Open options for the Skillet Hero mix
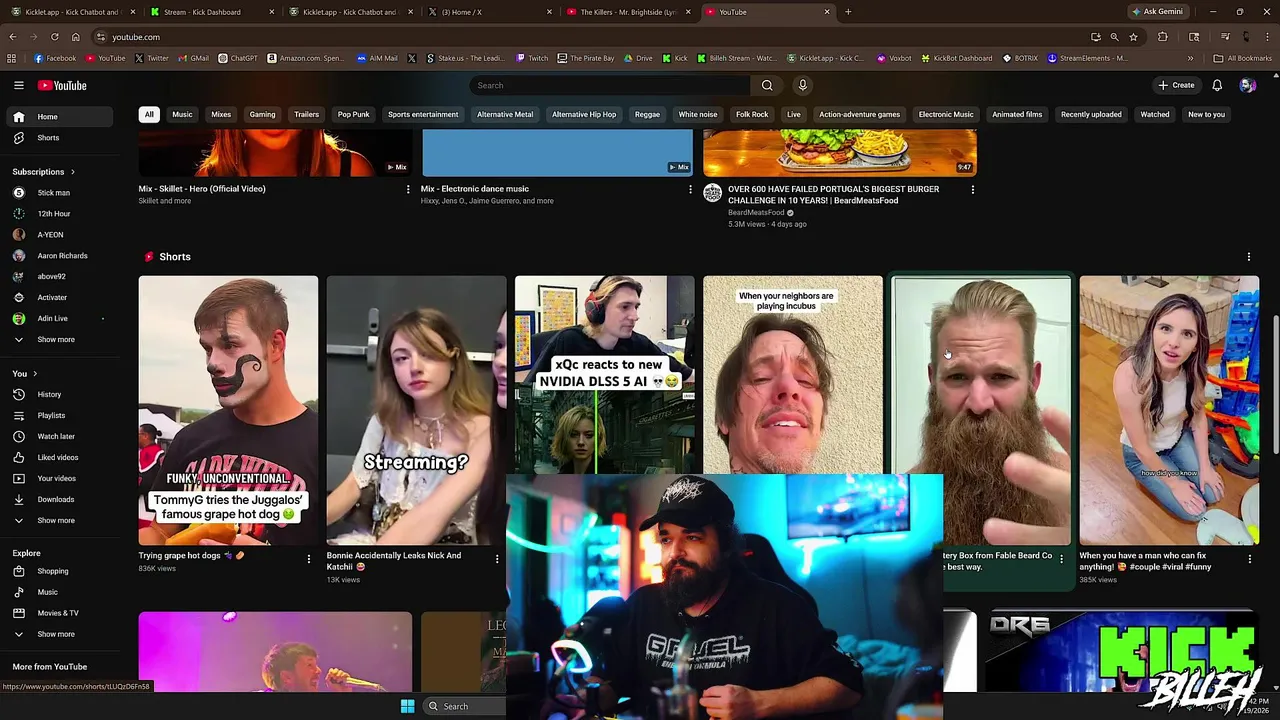Viewport: 1280px width, 720px height. pyautogui.click(x=407, y=189)
